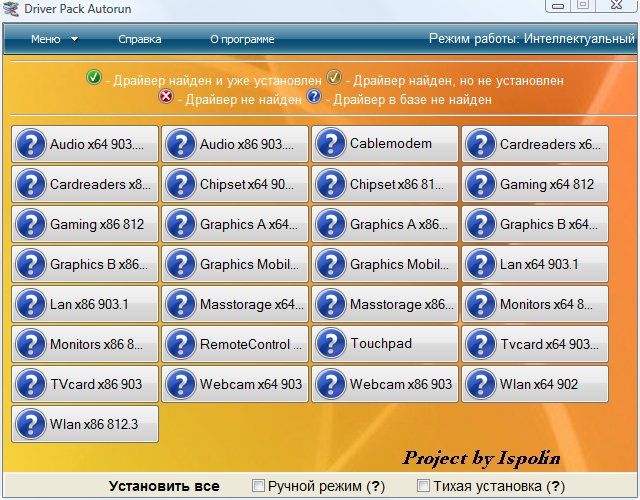640x500 pixels.
Task: Open the Справка menu
Action: [x=139, y=40]
